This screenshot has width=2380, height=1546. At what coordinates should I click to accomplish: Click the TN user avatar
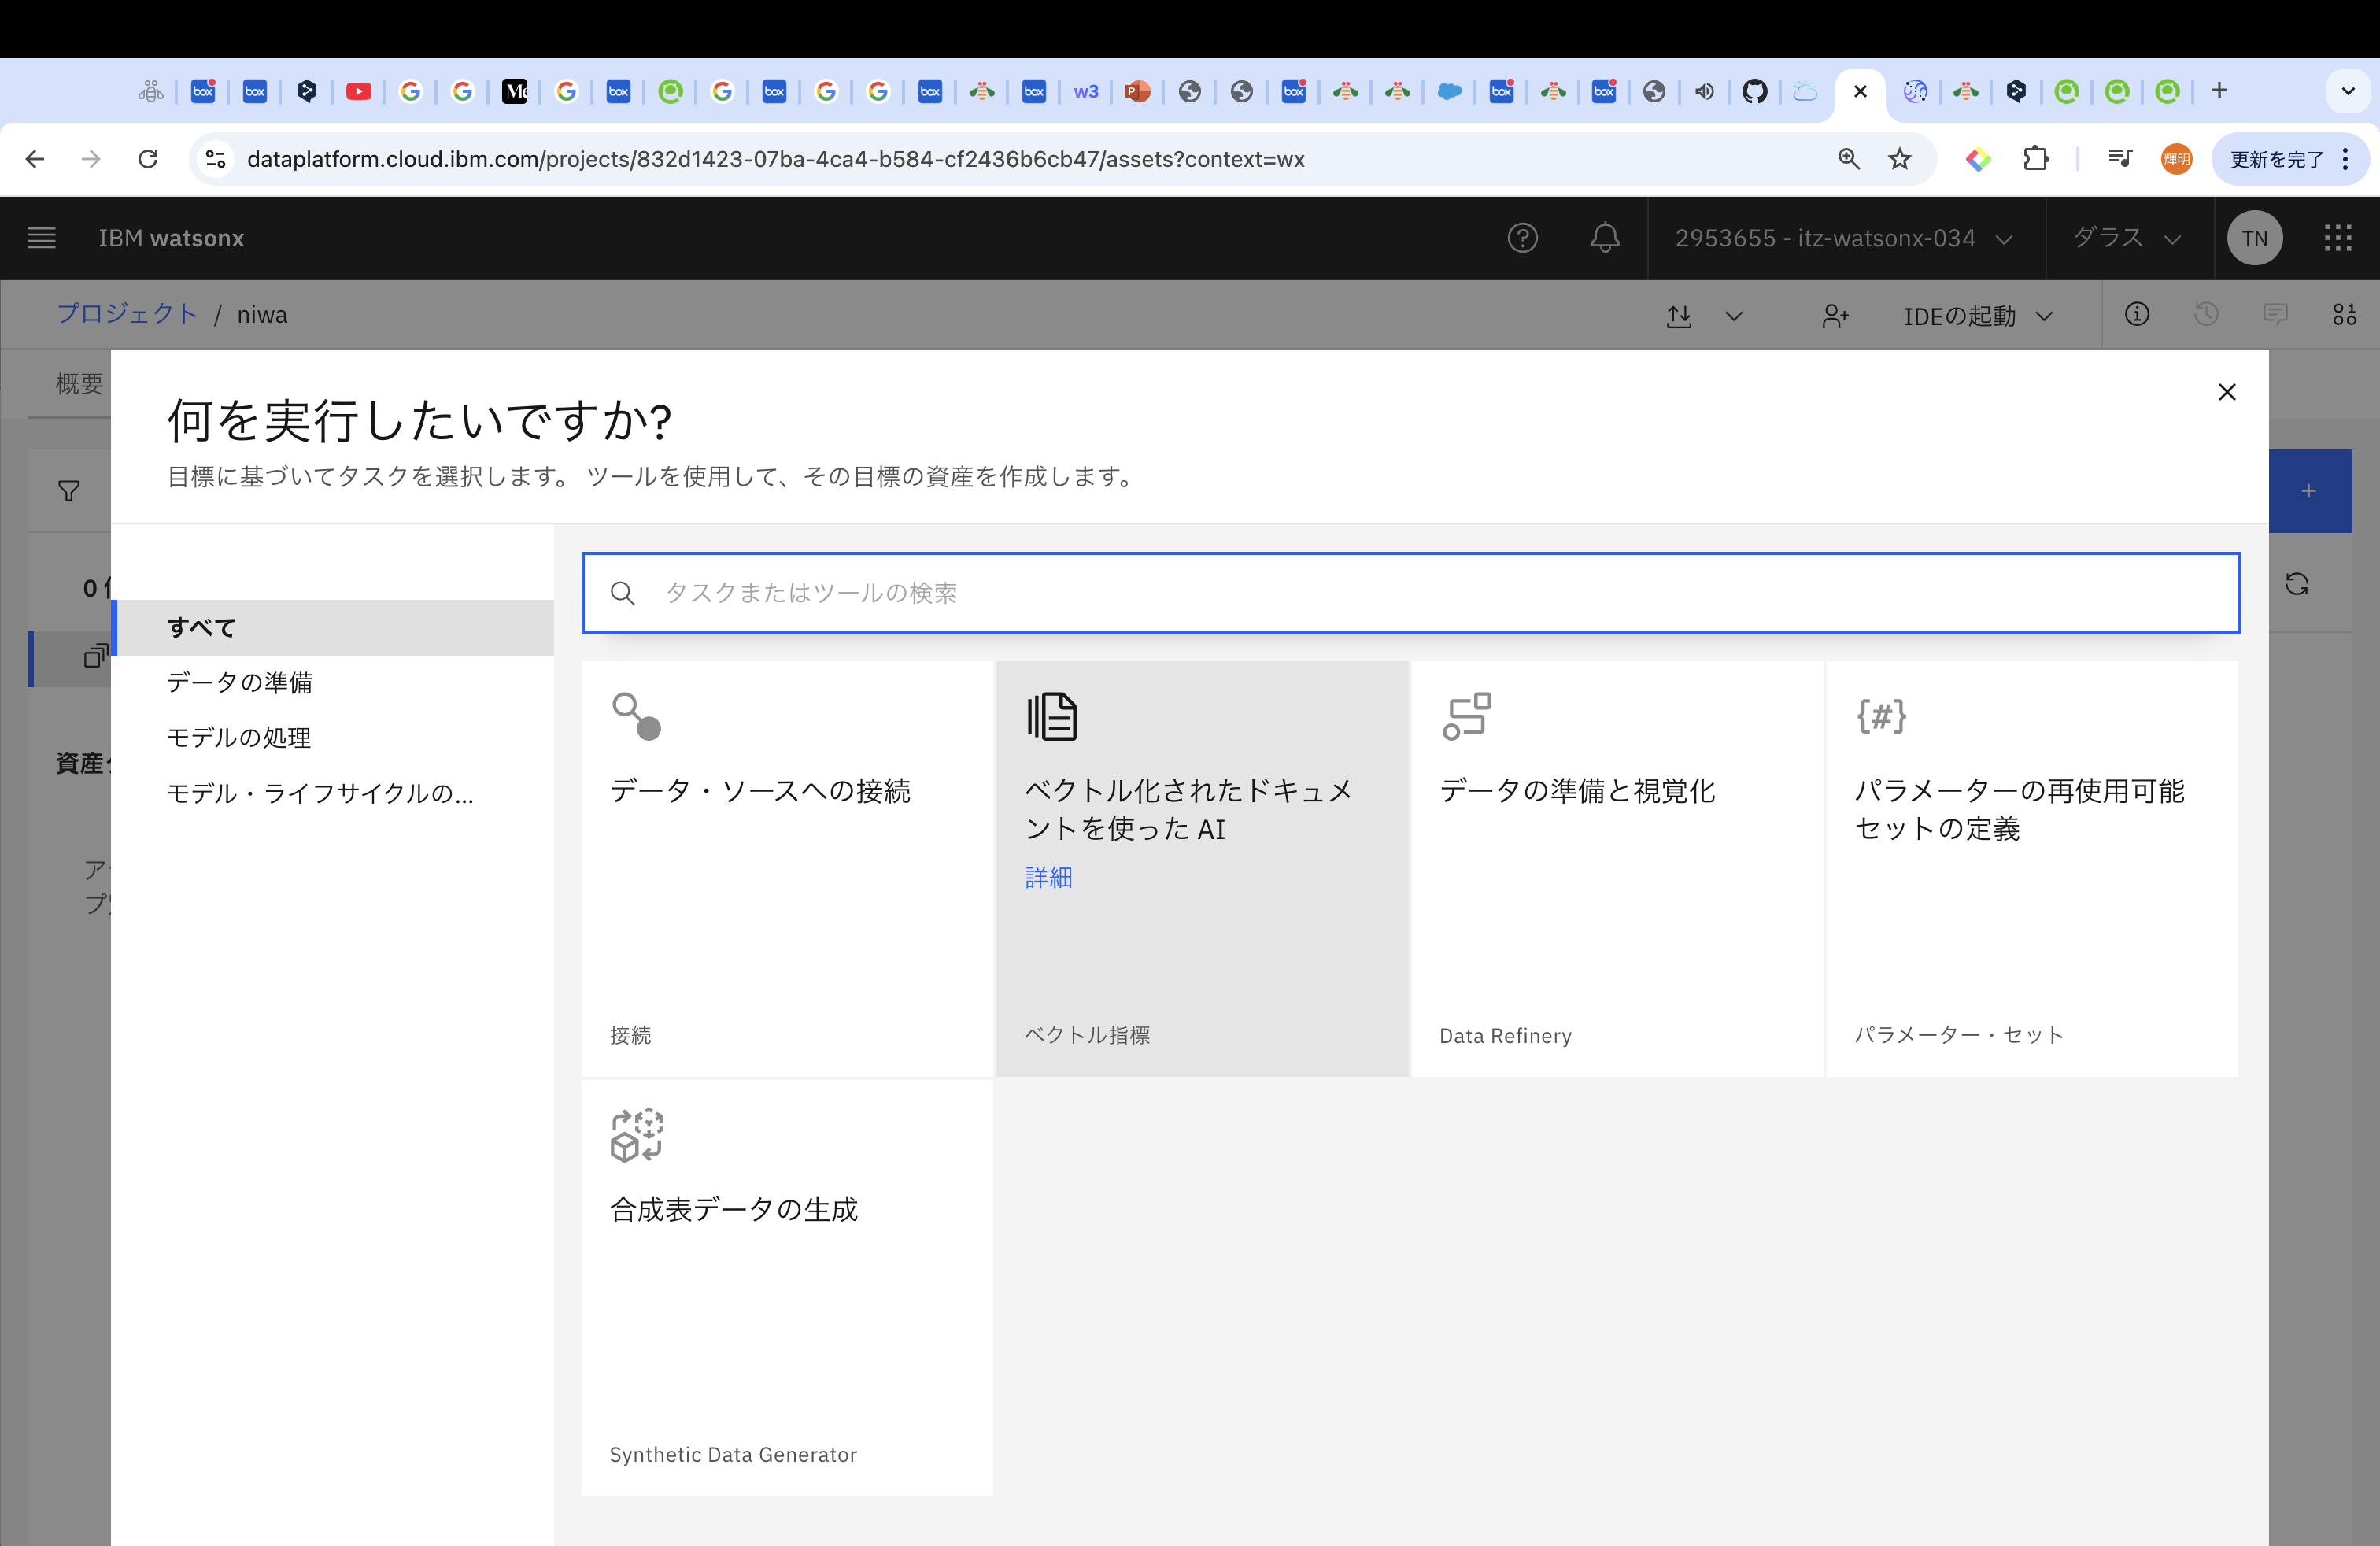click(2254, 238)
